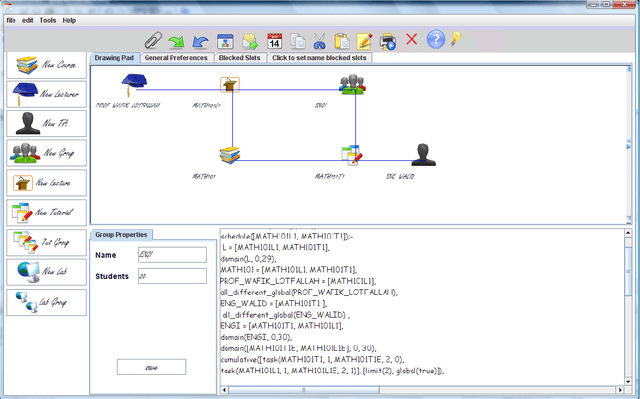This screenshot has height=399, width=640.
Task: Click the mail send toolbar icon
Action: [x=250, y=42]
